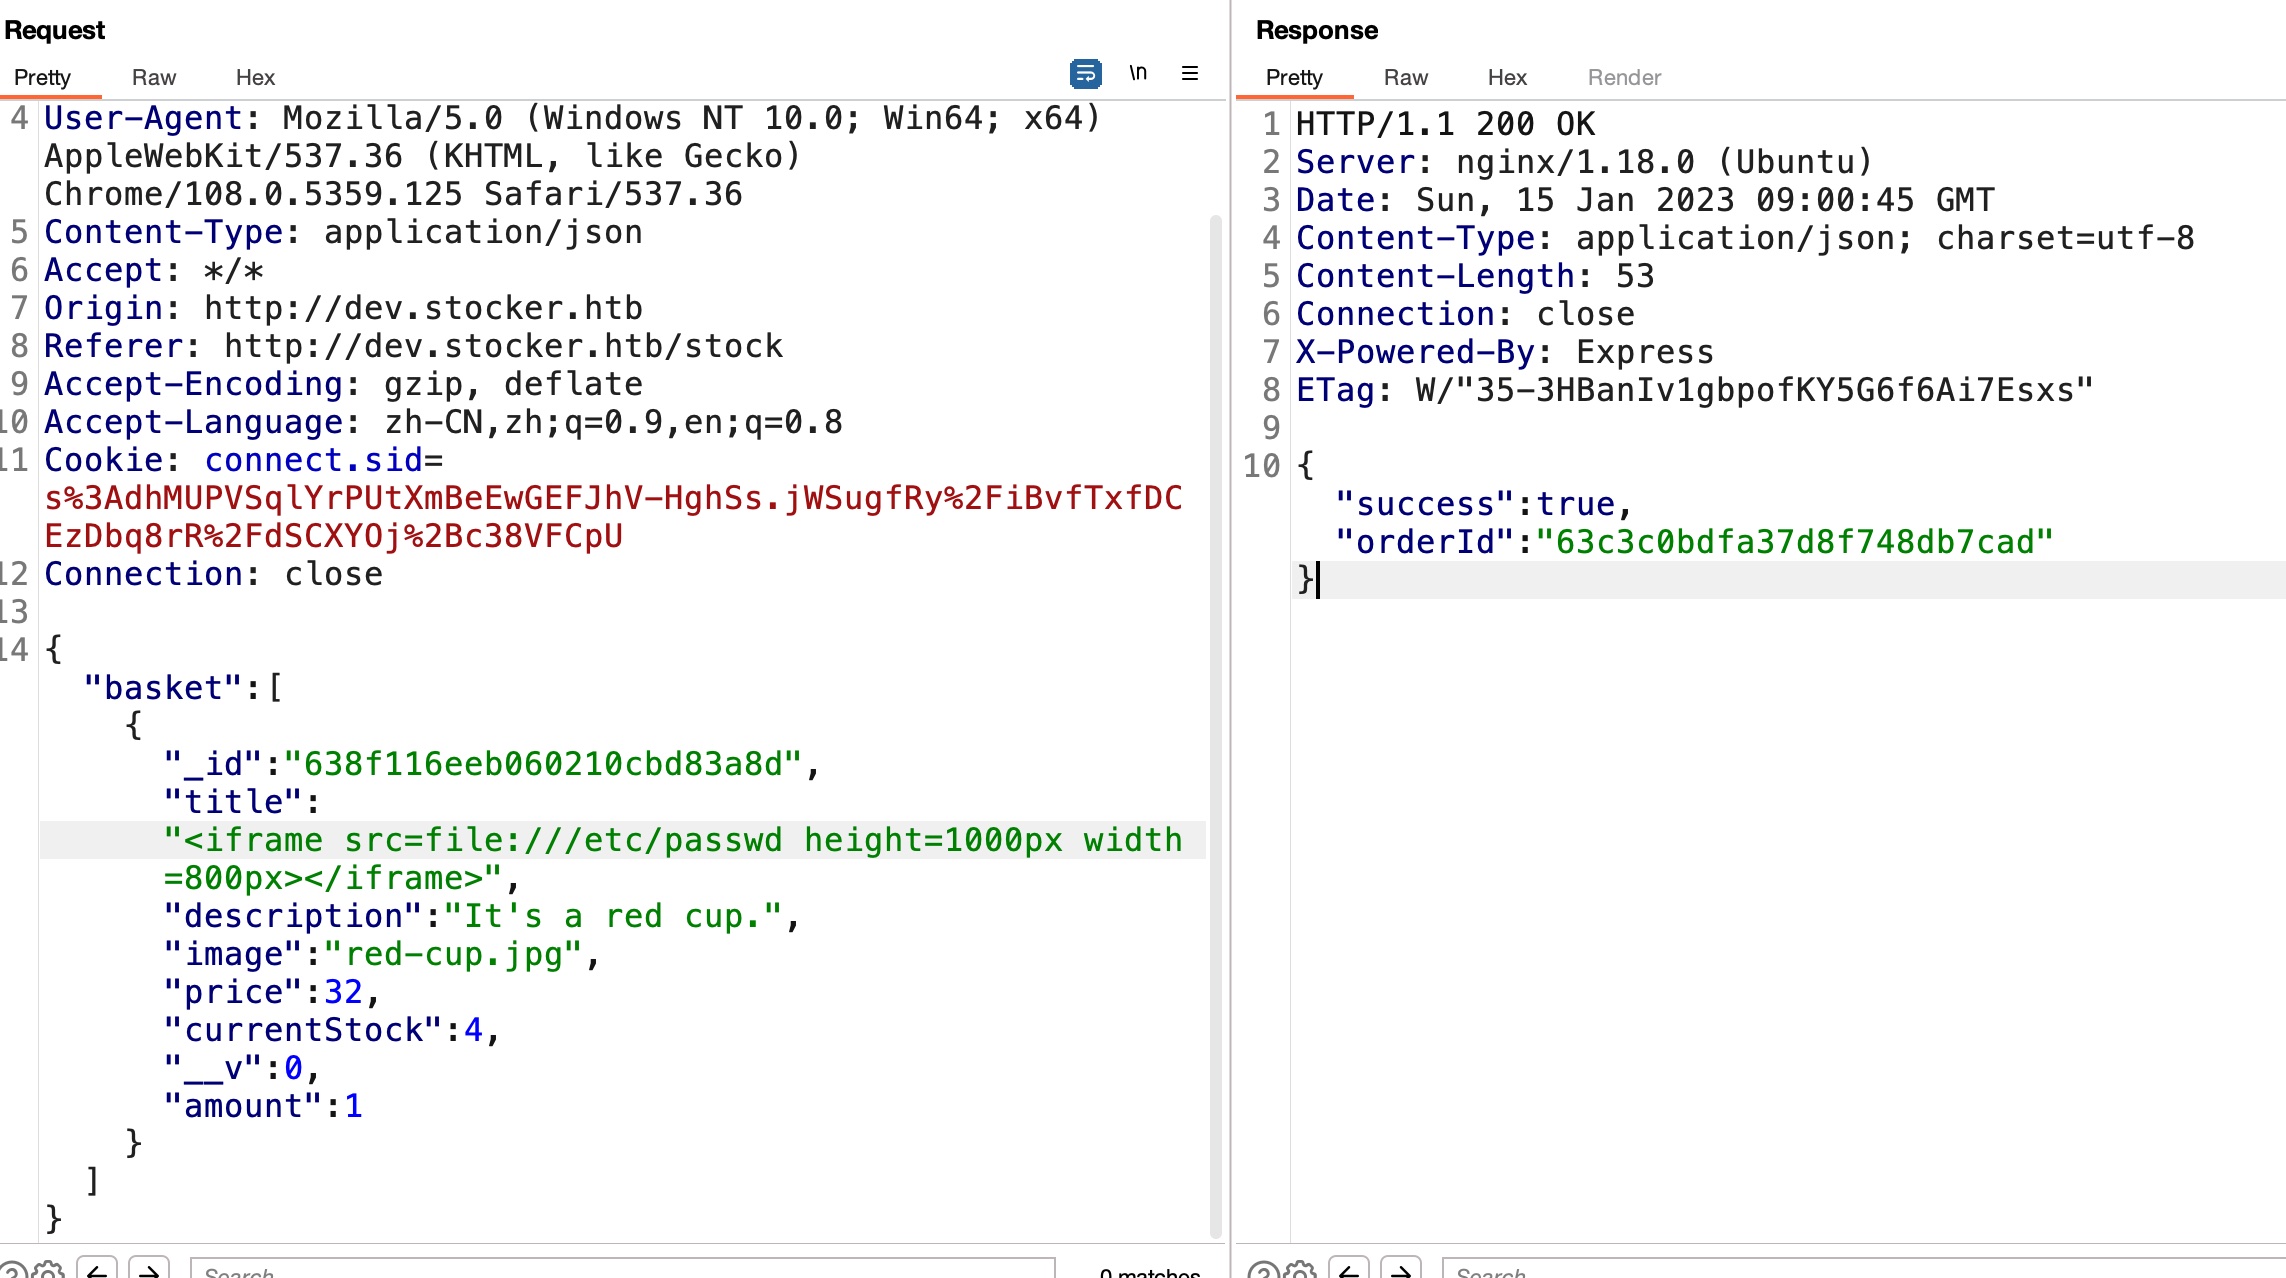Open Response Raw tab
This screenshot has height=1278, width=2286.
[x=1405, y=77]
